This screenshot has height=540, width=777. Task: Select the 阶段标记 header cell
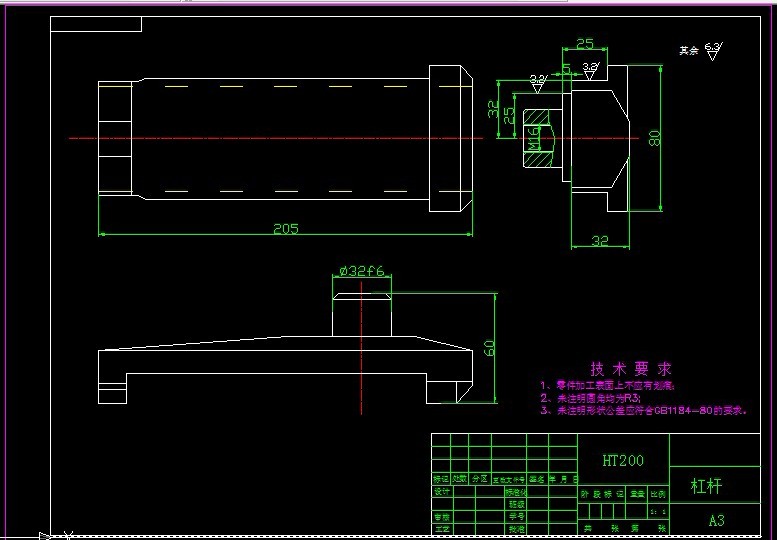click(603, 494)
